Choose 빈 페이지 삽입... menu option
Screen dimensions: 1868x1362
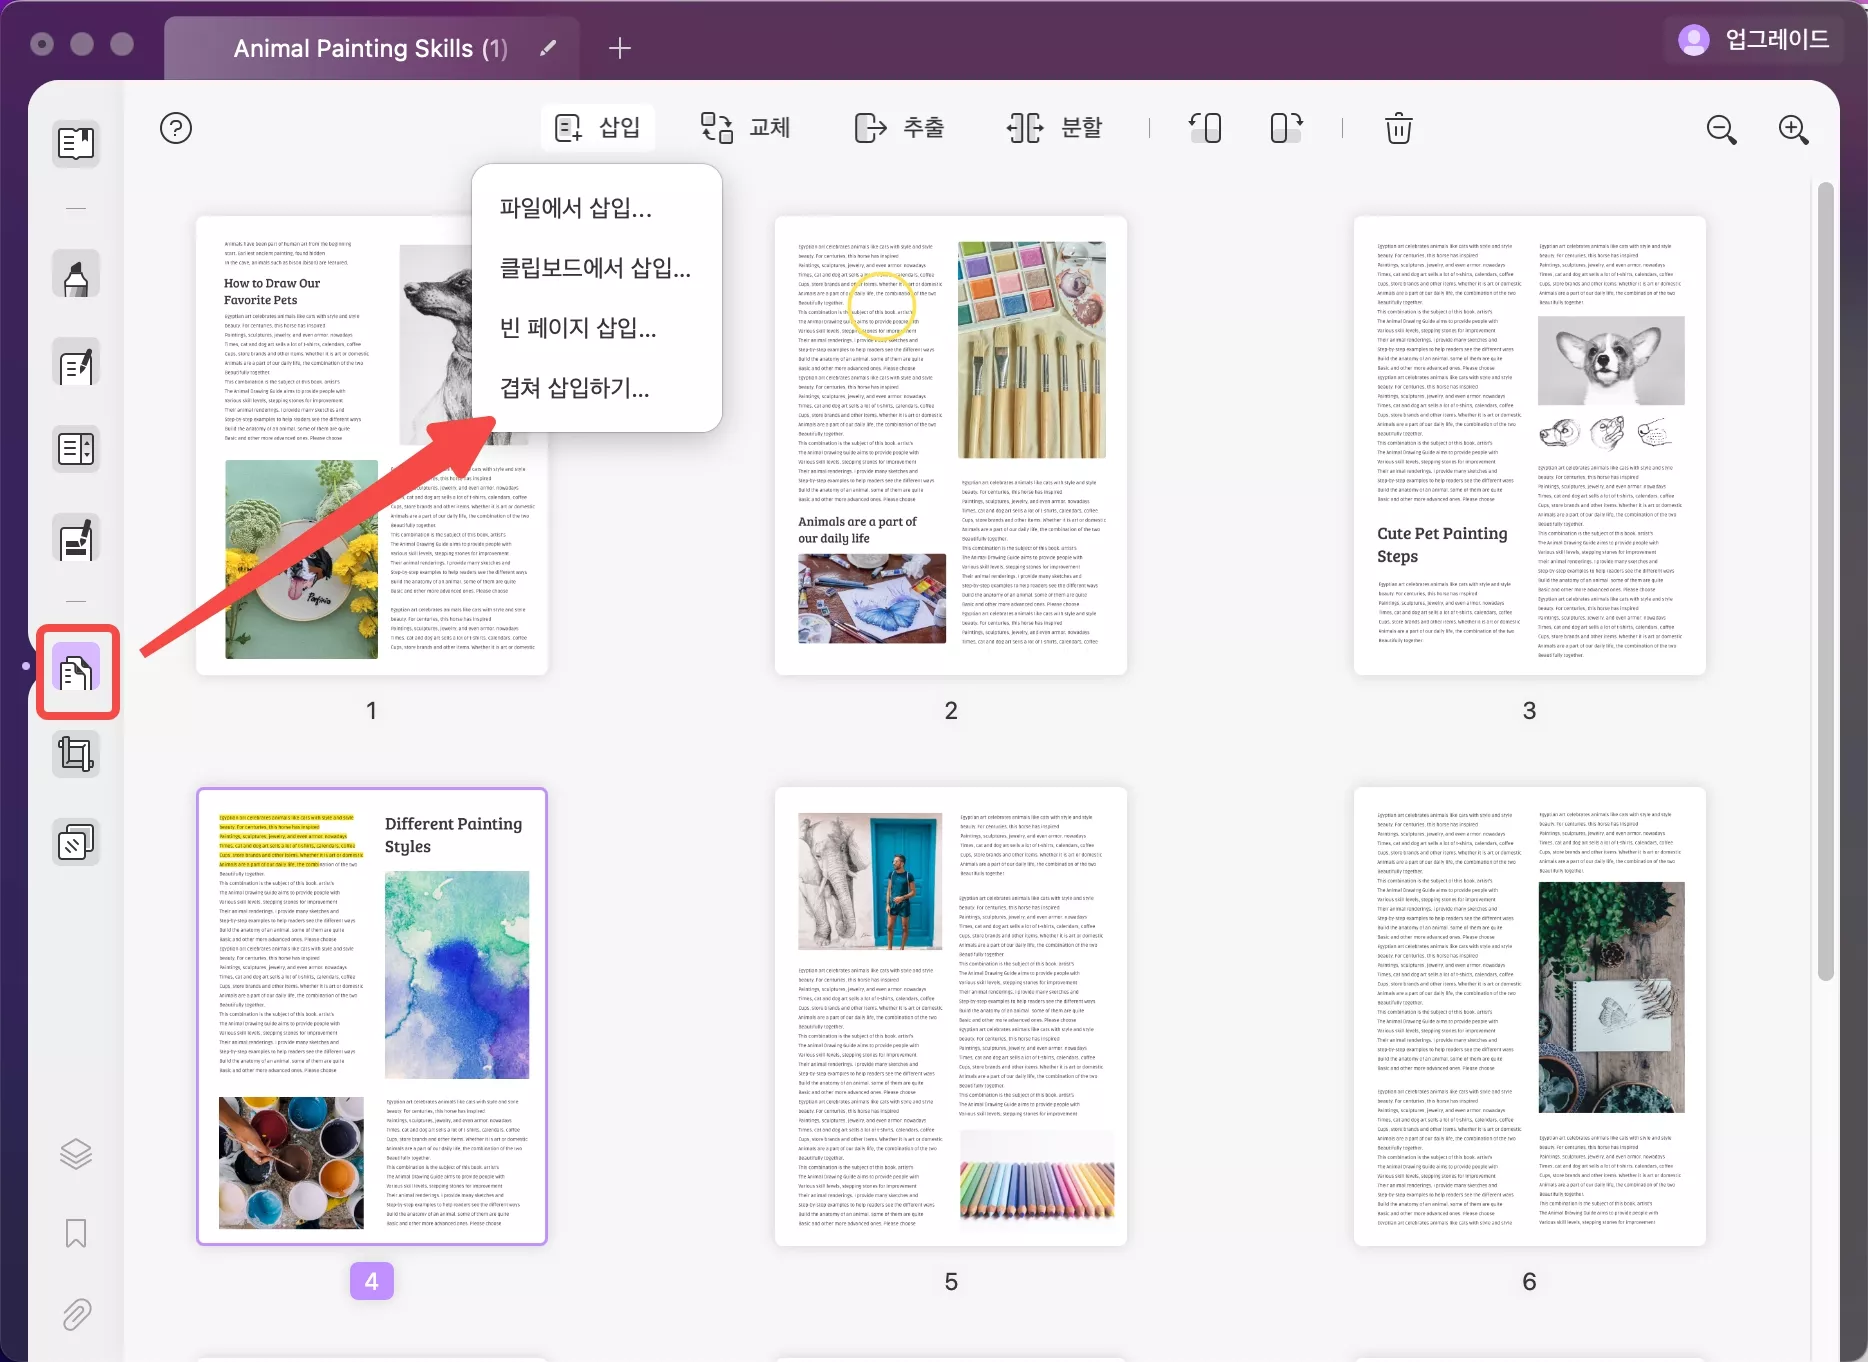(x=578, y=328)
